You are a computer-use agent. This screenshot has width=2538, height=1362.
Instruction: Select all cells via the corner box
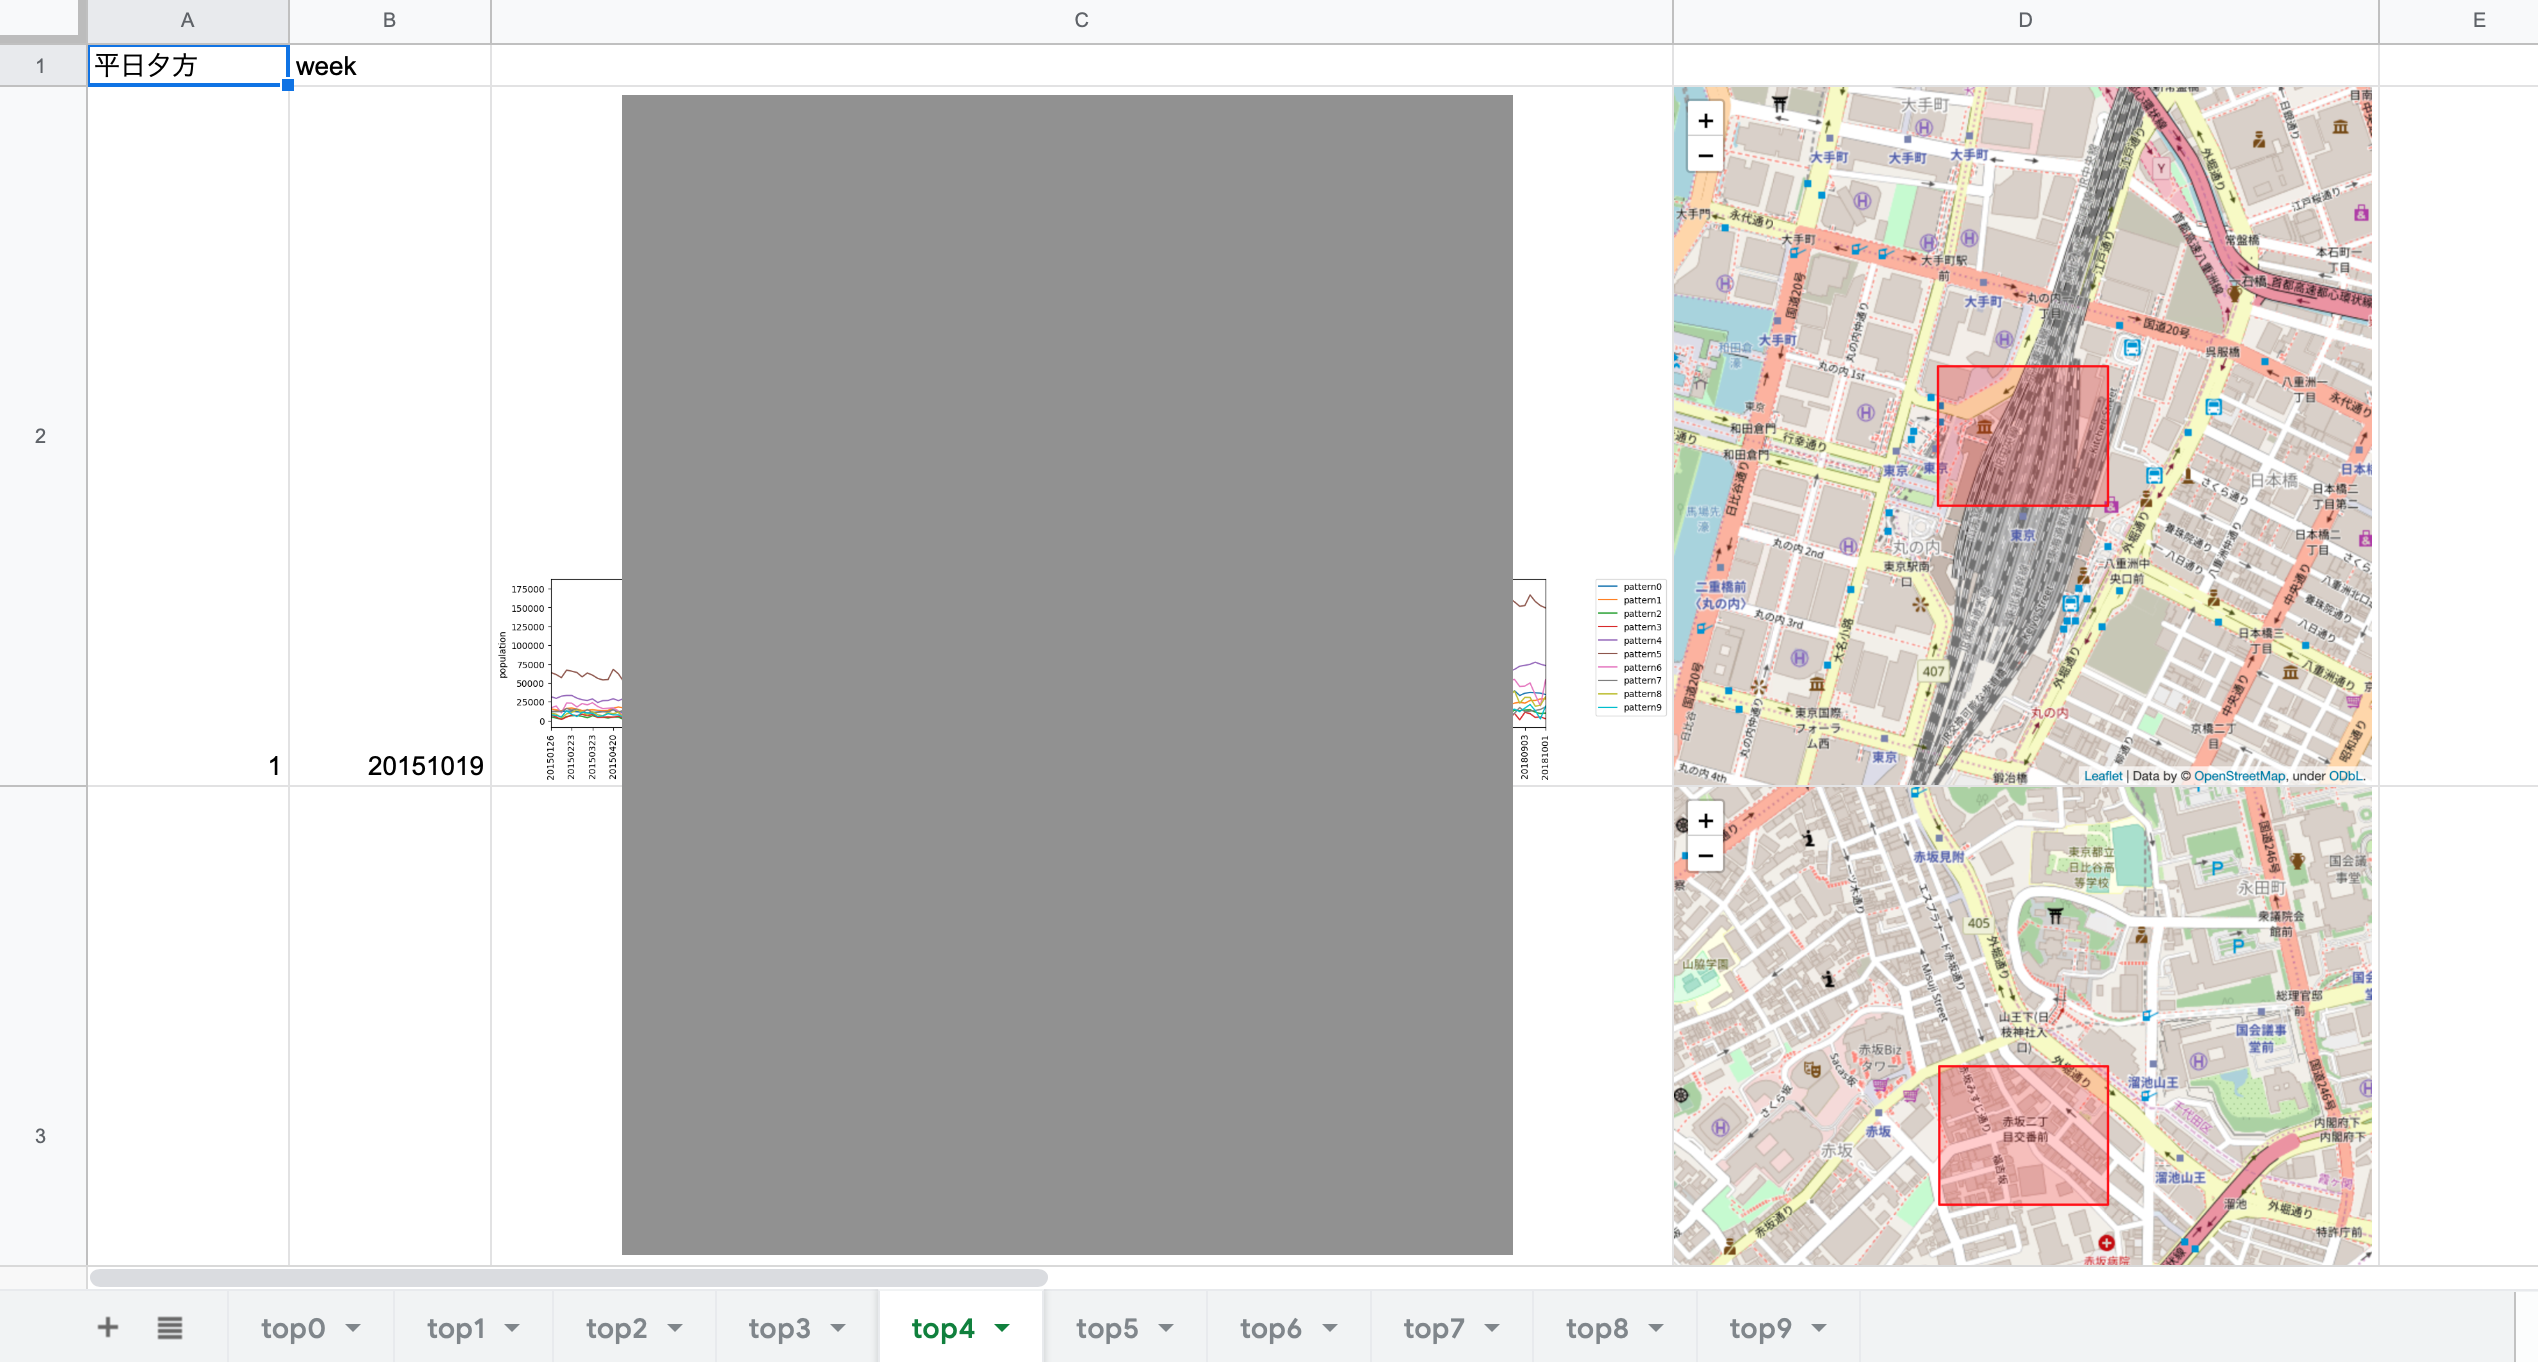click(x=42, y=19)
